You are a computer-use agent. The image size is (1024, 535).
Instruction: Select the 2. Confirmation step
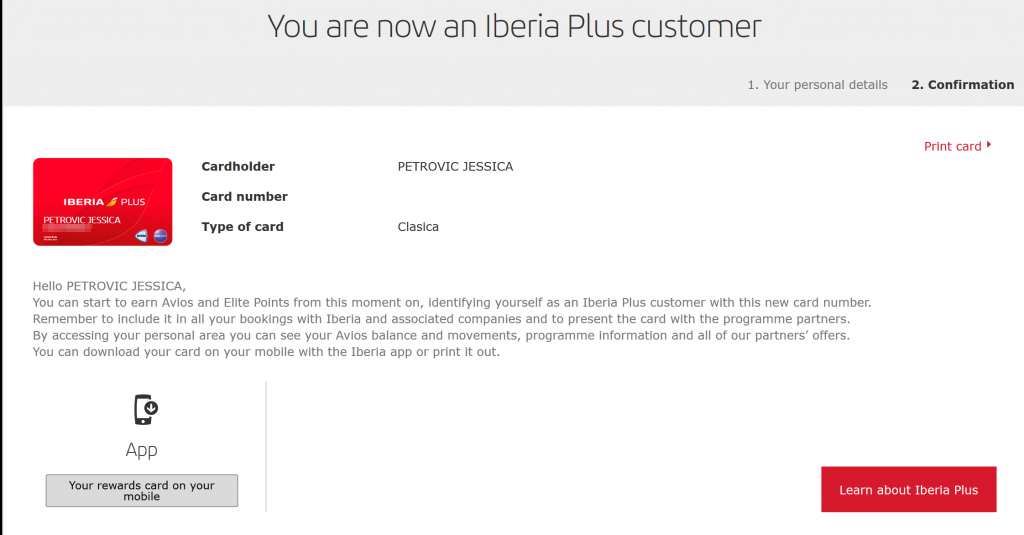pos(963,85)
